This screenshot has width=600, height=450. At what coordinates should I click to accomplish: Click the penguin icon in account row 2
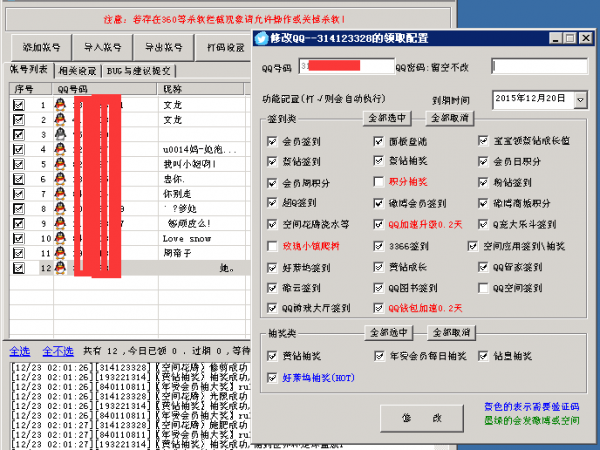[x=60, y=119]
